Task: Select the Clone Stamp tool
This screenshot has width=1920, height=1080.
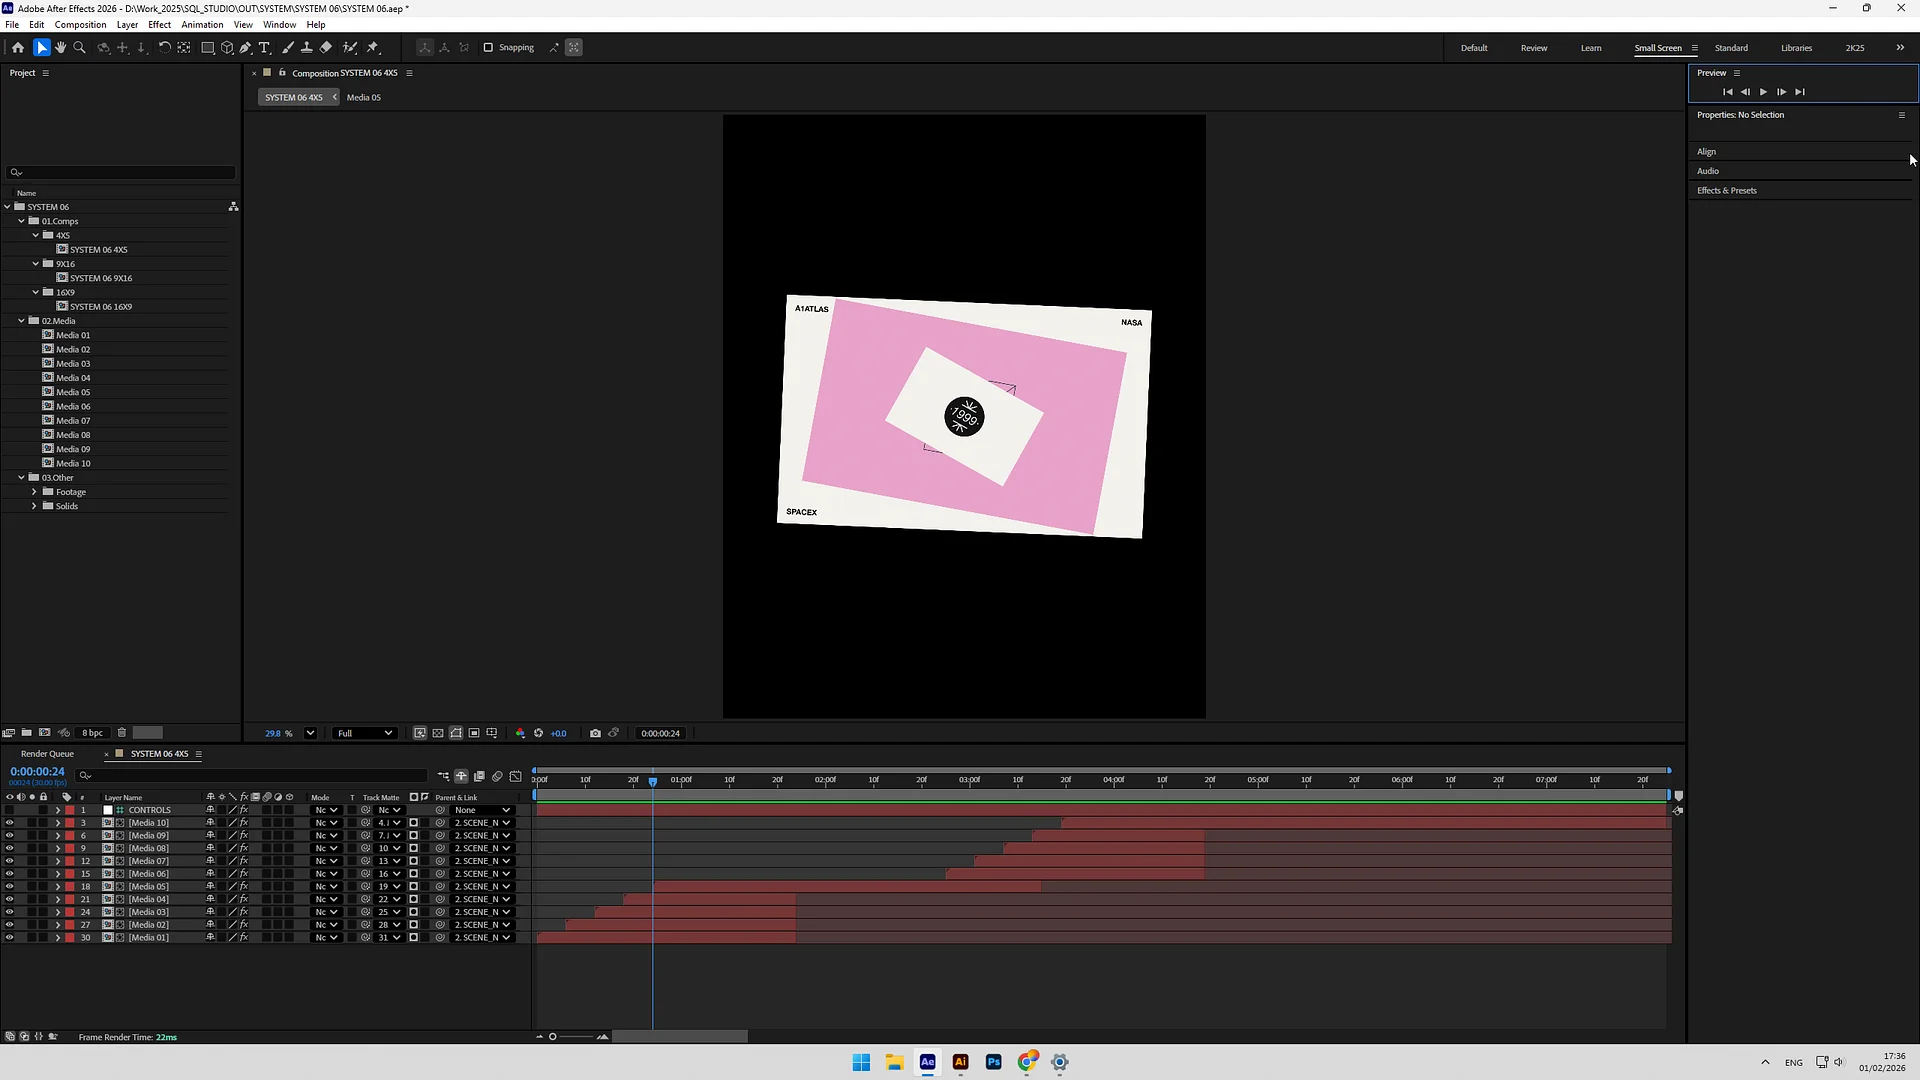Action: [x=306, y=47]
